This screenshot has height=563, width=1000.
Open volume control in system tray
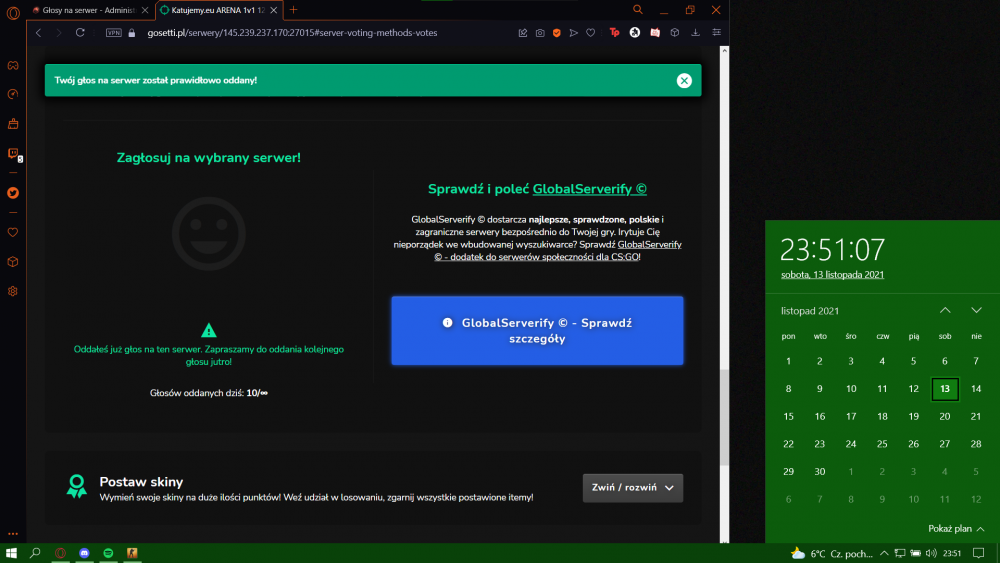(x=931, y=553)
